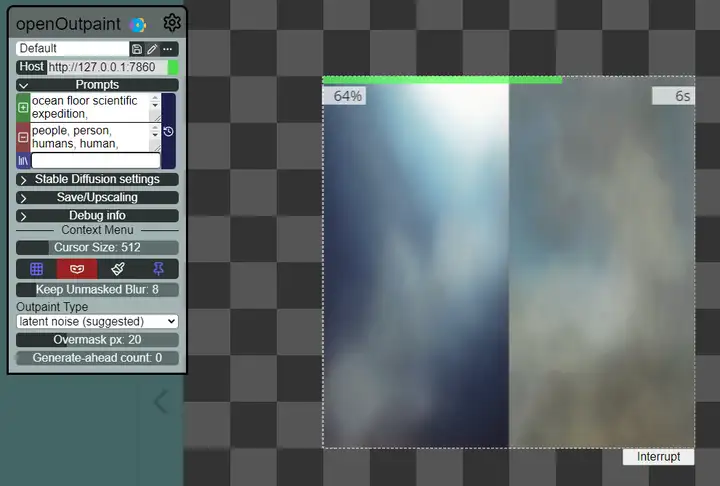This screenshot has height=486, width=720.
Task: Adjust the Keep Unmasked Blur slider
Action: point(97,289)
